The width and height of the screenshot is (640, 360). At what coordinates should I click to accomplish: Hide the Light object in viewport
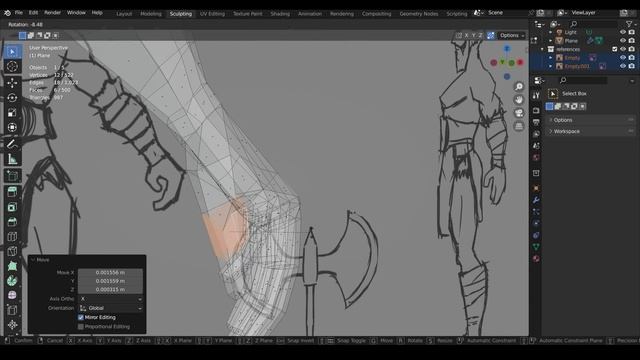[623, 32]
